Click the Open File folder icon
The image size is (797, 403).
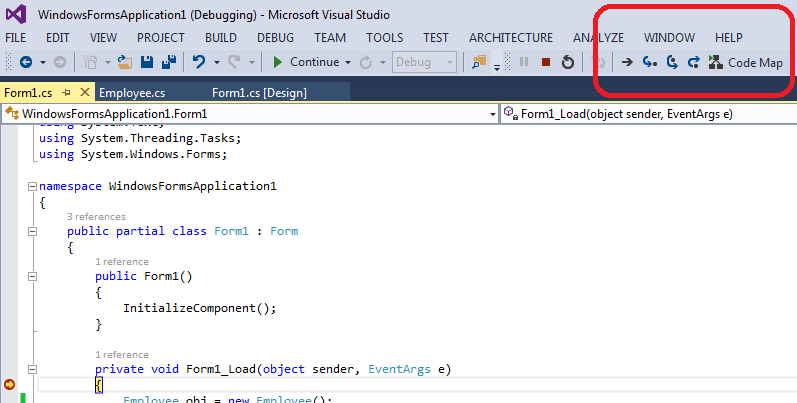(x=125, y=62)
